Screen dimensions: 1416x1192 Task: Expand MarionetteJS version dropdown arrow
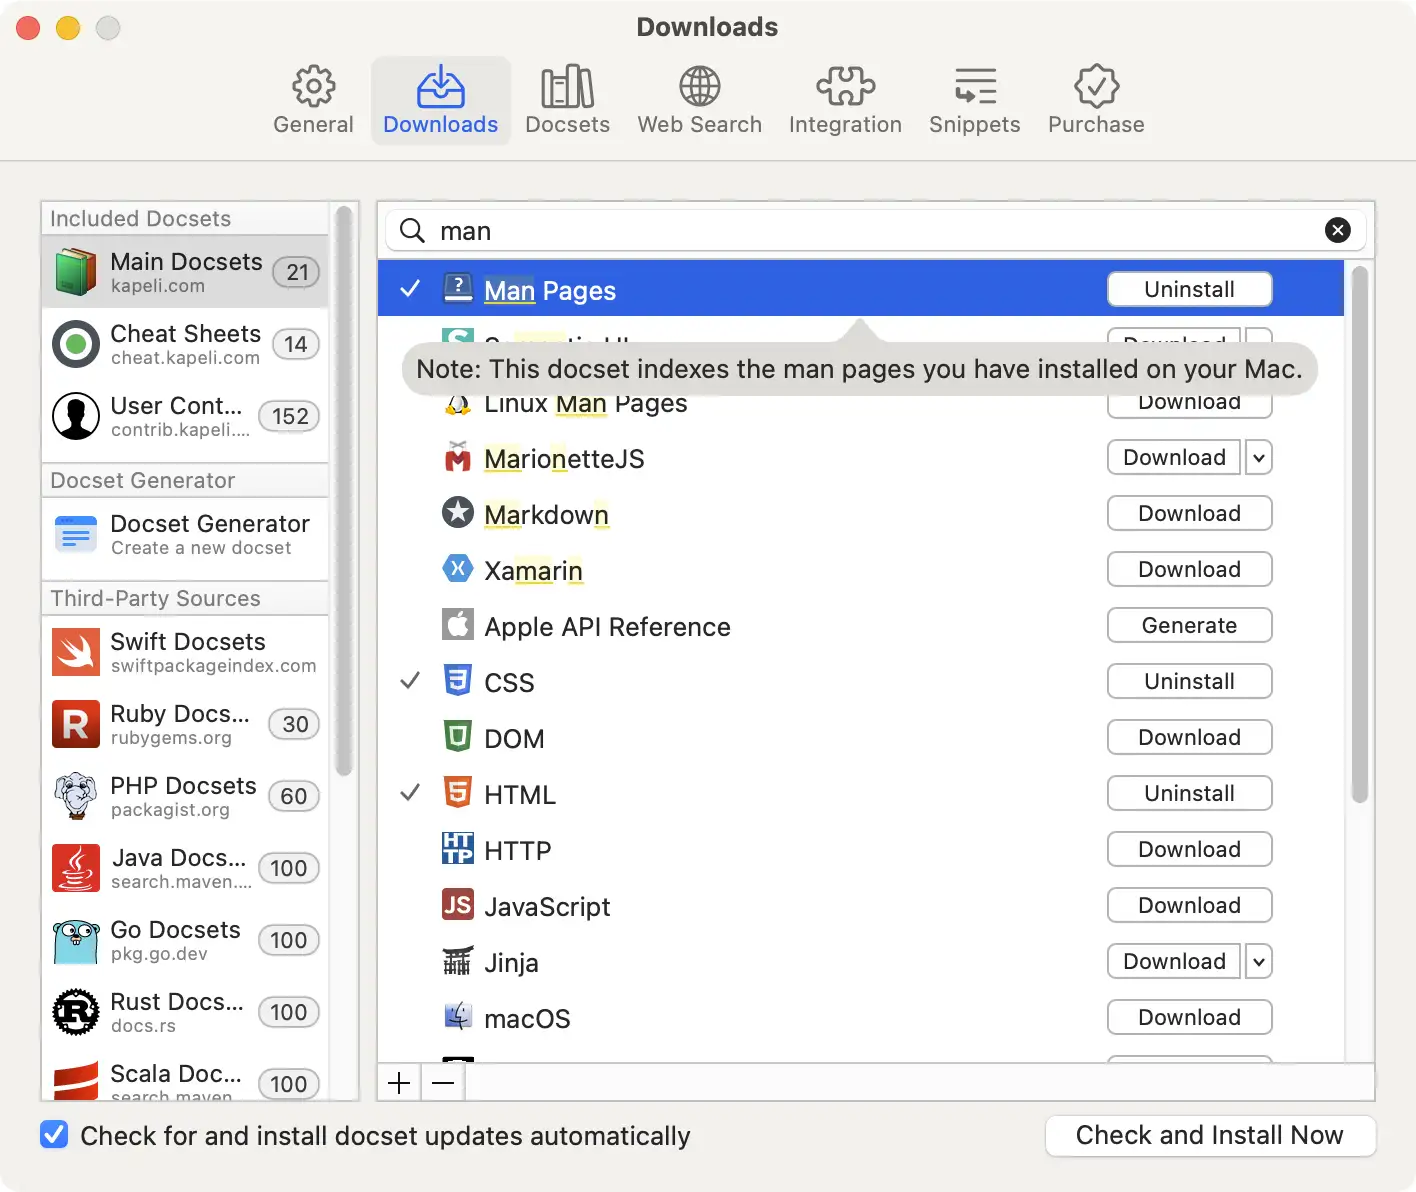click(x=1259, y=458)
